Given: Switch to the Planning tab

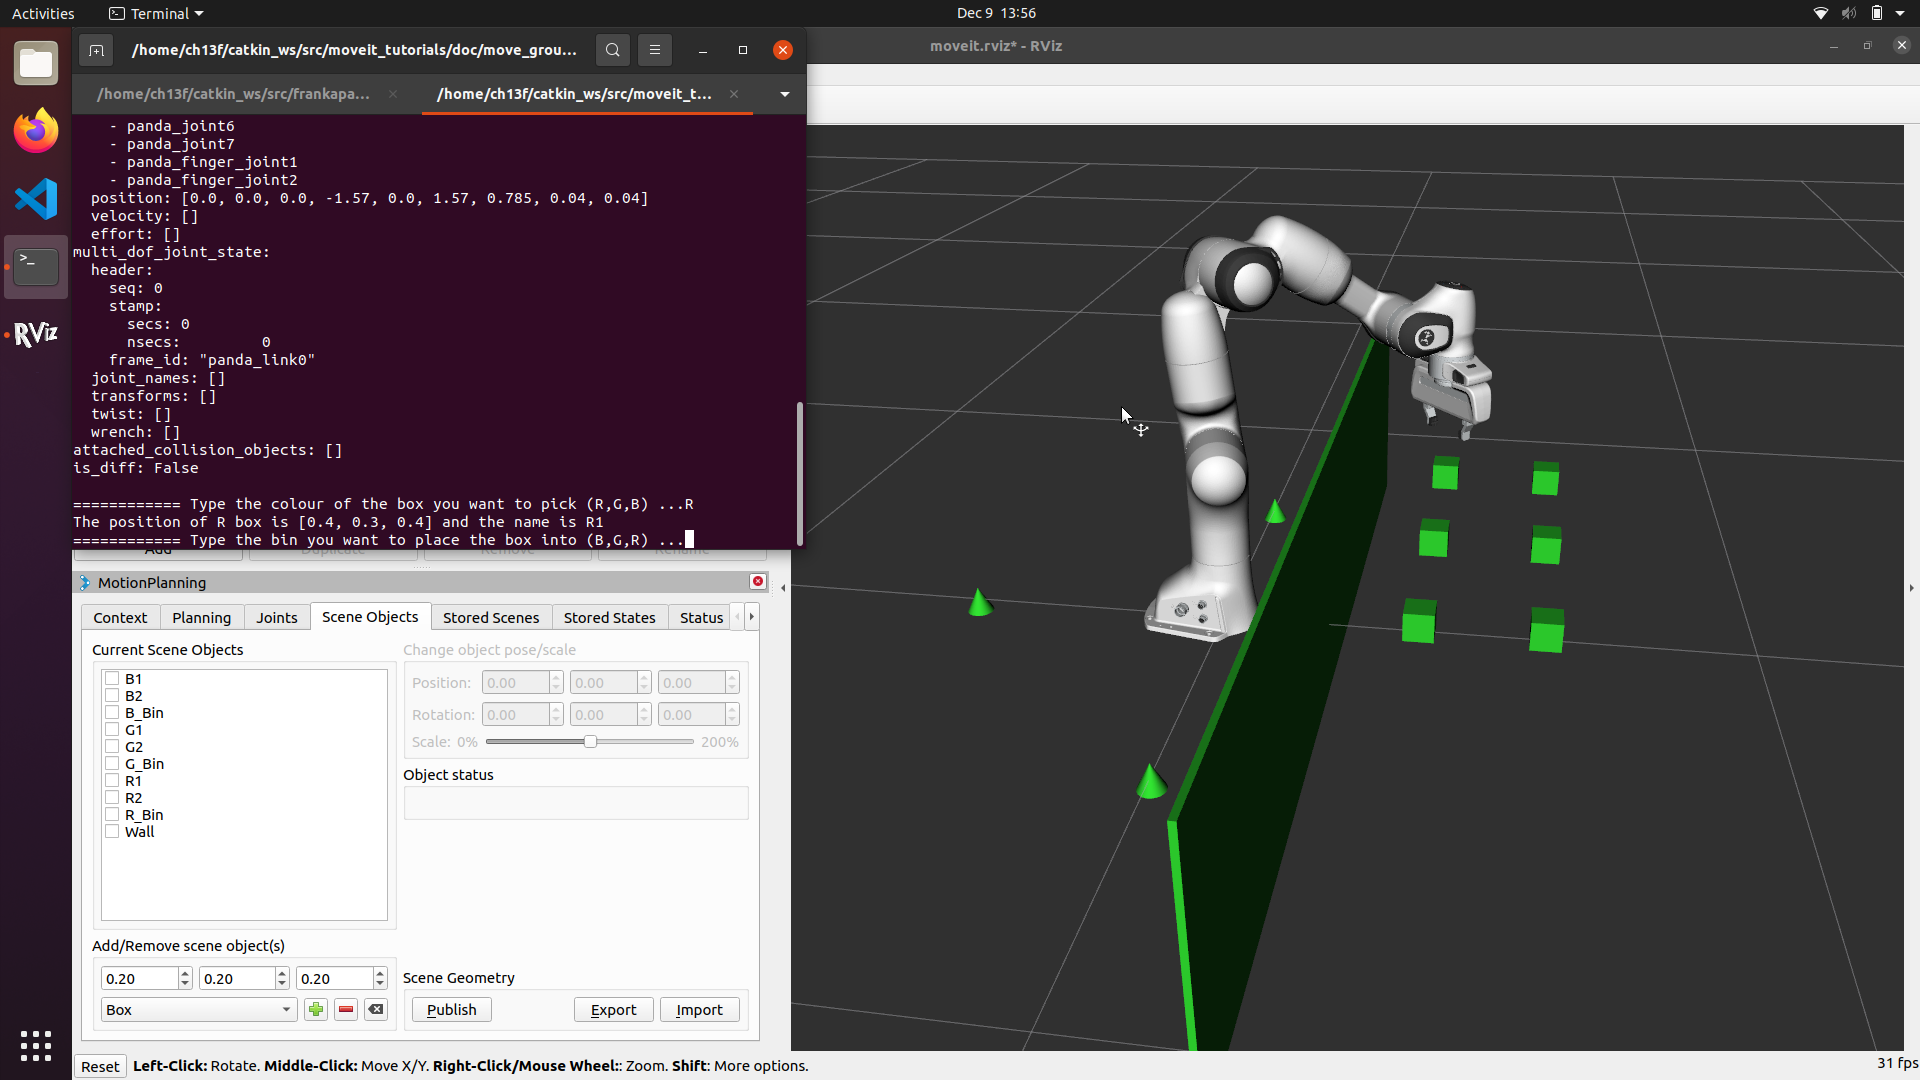Looking at the screenshot, I should tap(201, 617).
